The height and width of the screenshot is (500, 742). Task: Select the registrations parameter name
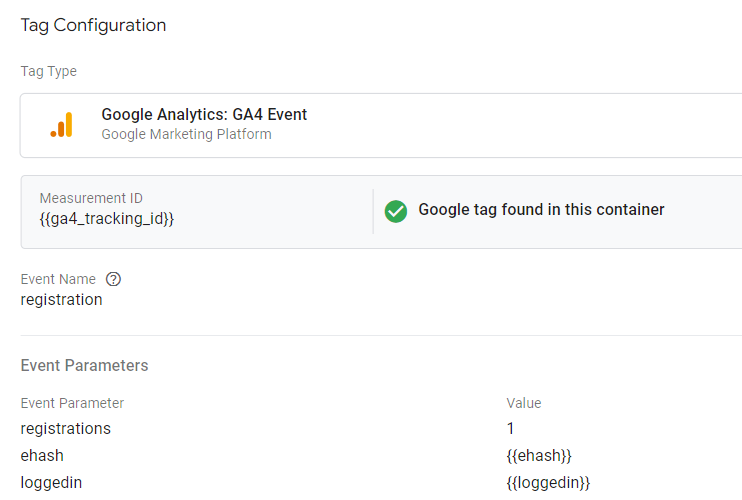tap(66, 428)
